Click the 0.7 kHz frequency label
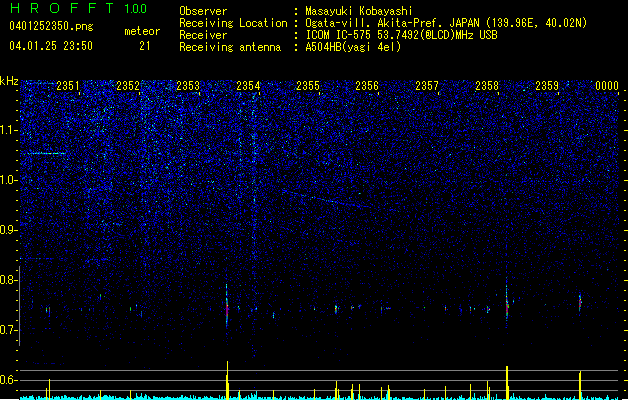629x400 pixels. (x=9, y=330)
